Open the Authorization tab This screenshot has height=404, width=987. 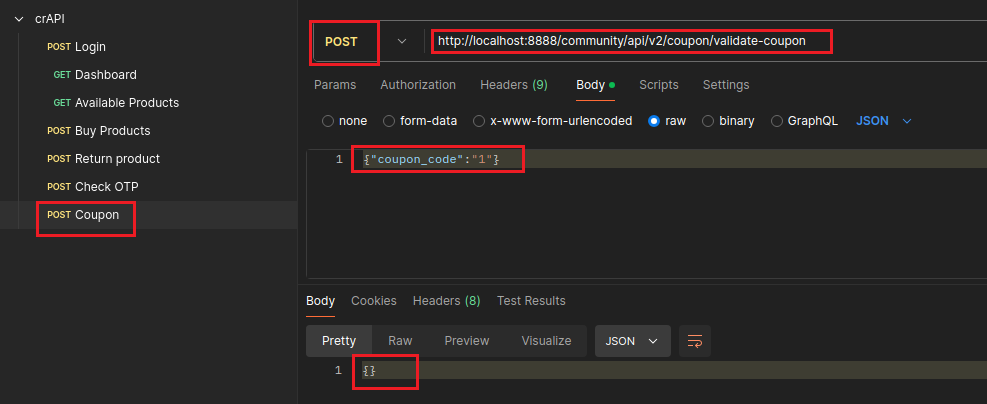pyautogui.click(x=418, y=85)
